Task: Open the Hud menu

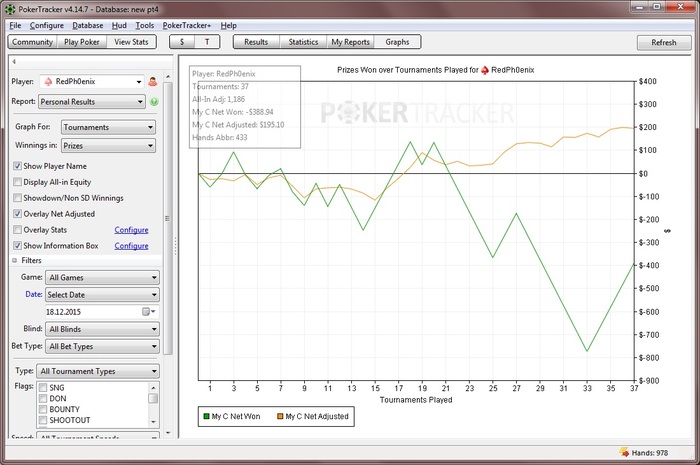Action: click(119, 24)
